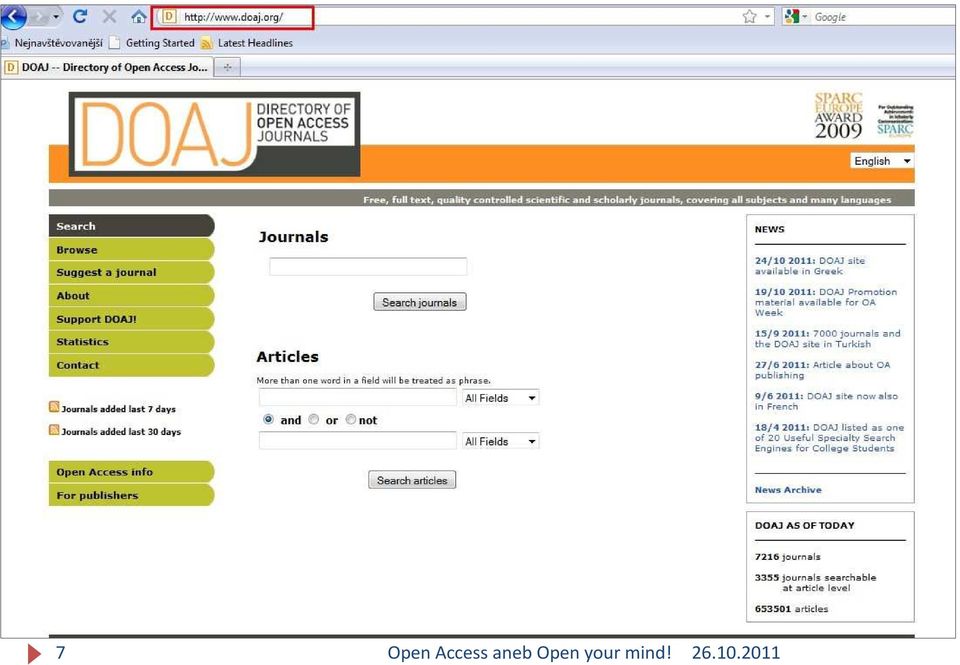The image size is (960, 665).
Task: Select the 'not' radio button
Action: pos(351,419)
